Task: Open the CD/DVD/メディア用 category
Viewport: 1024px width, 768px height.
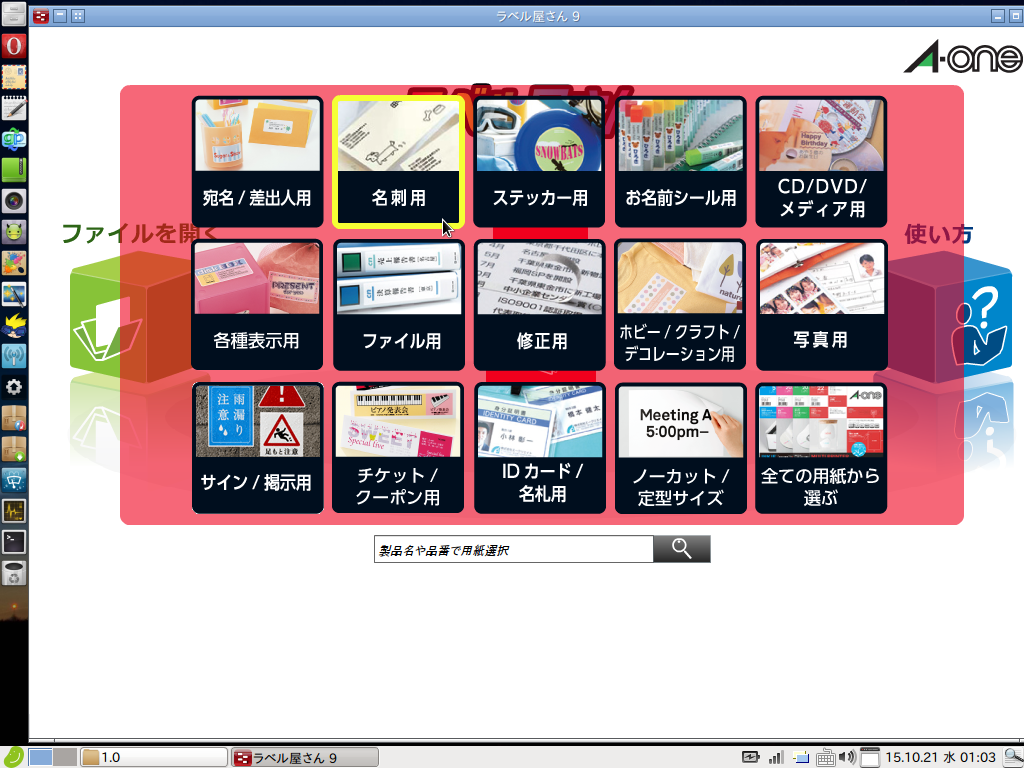Action: [822, 162]
